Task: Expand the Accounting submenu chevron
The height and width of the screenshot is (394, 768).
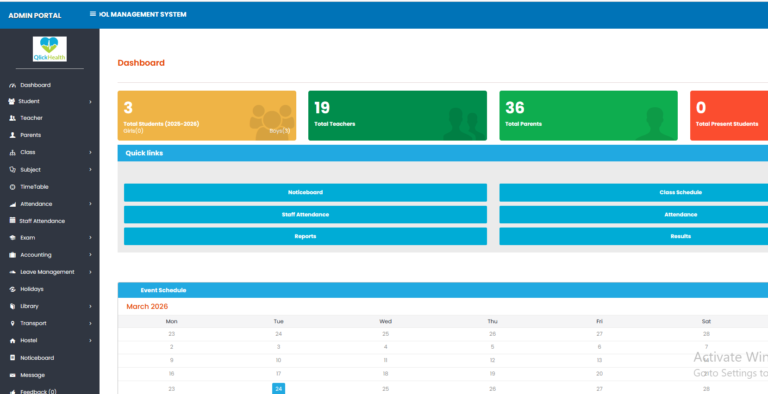Action: pyautogui.click(x=91, y=255)
